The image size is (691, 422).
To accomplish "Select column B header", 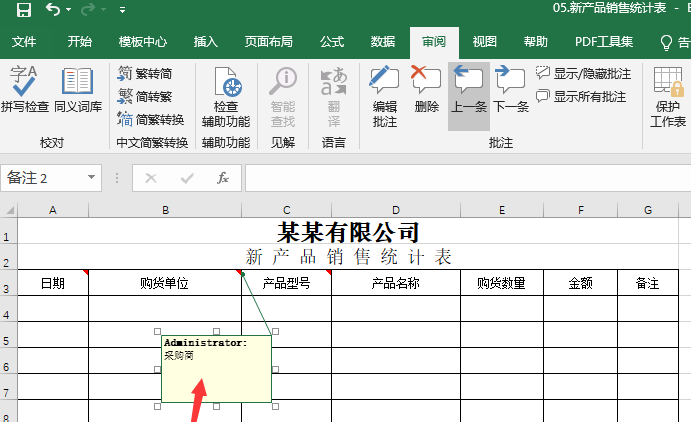I will point(165,210).
